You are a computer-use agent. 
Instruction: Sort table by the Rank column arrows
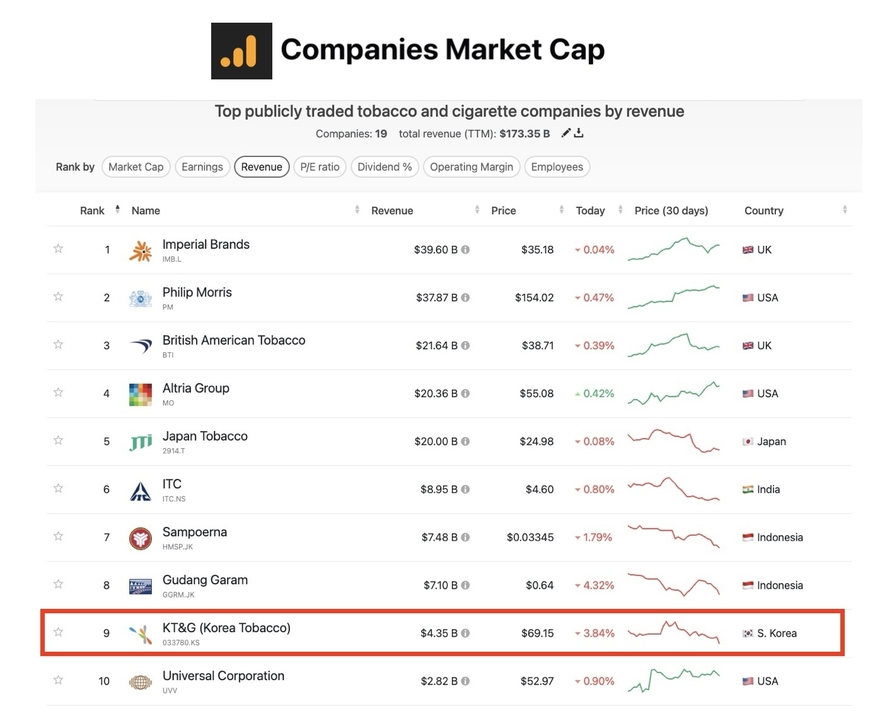click(117, 209)
